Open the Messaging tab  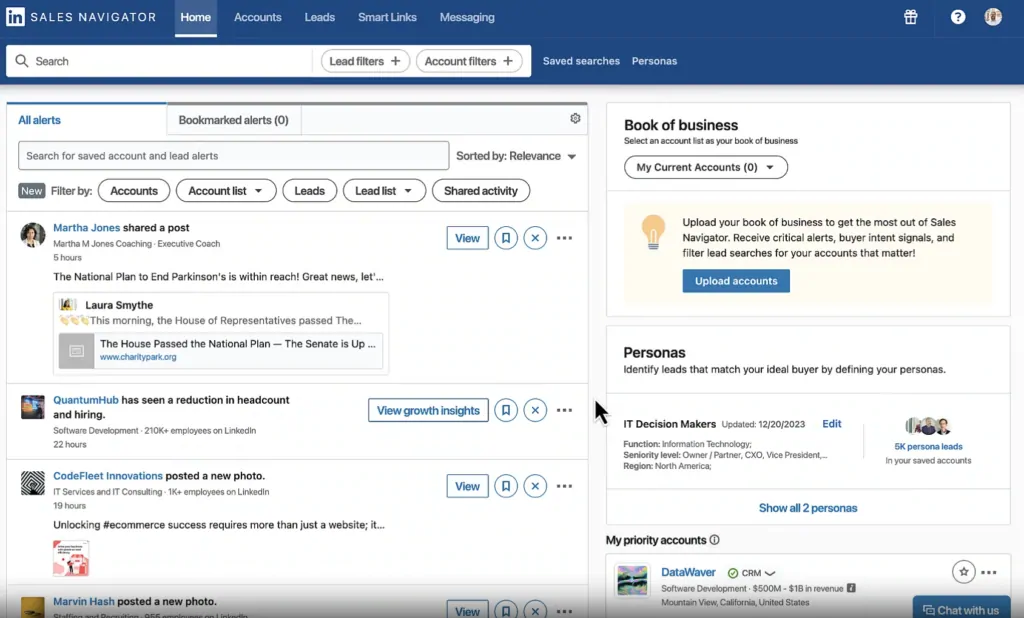[x=467, y=18]
